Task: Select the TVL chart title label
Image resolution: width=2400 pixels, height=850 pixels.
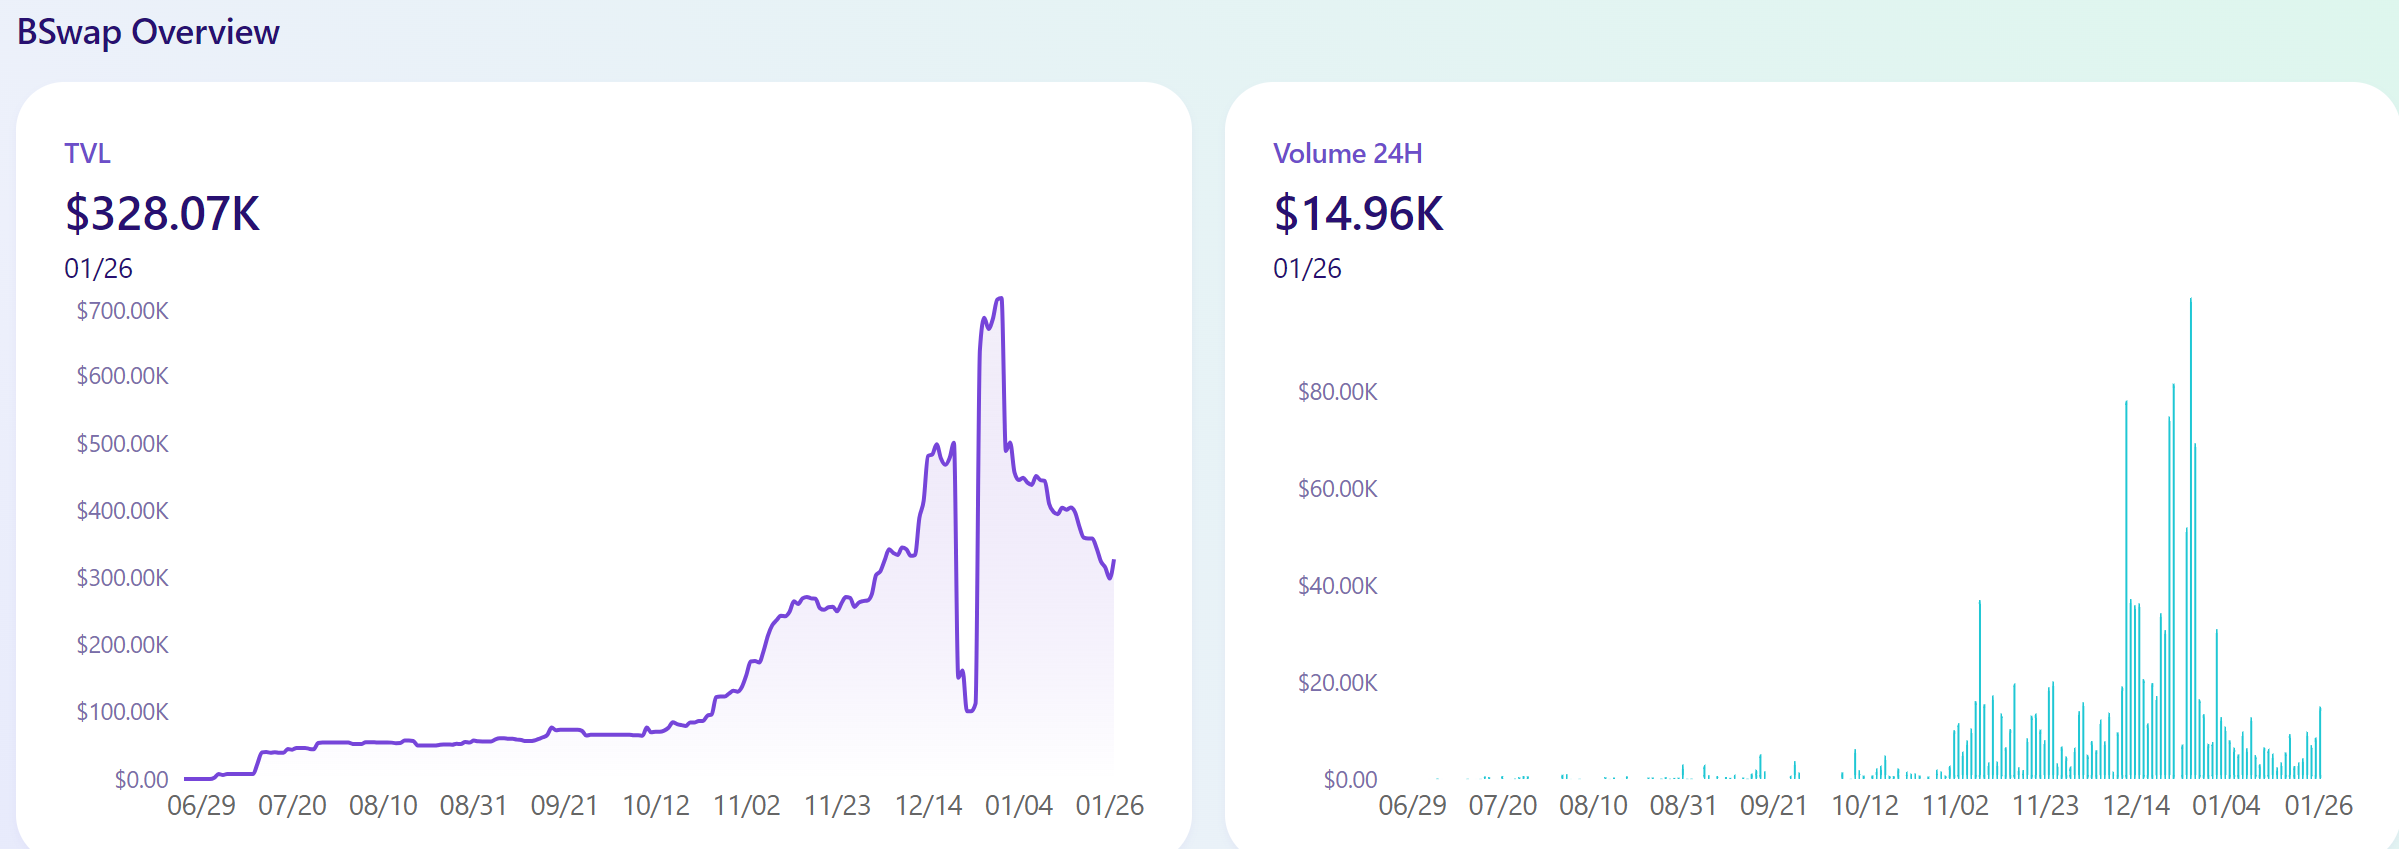Action: (x=87, y=153)
